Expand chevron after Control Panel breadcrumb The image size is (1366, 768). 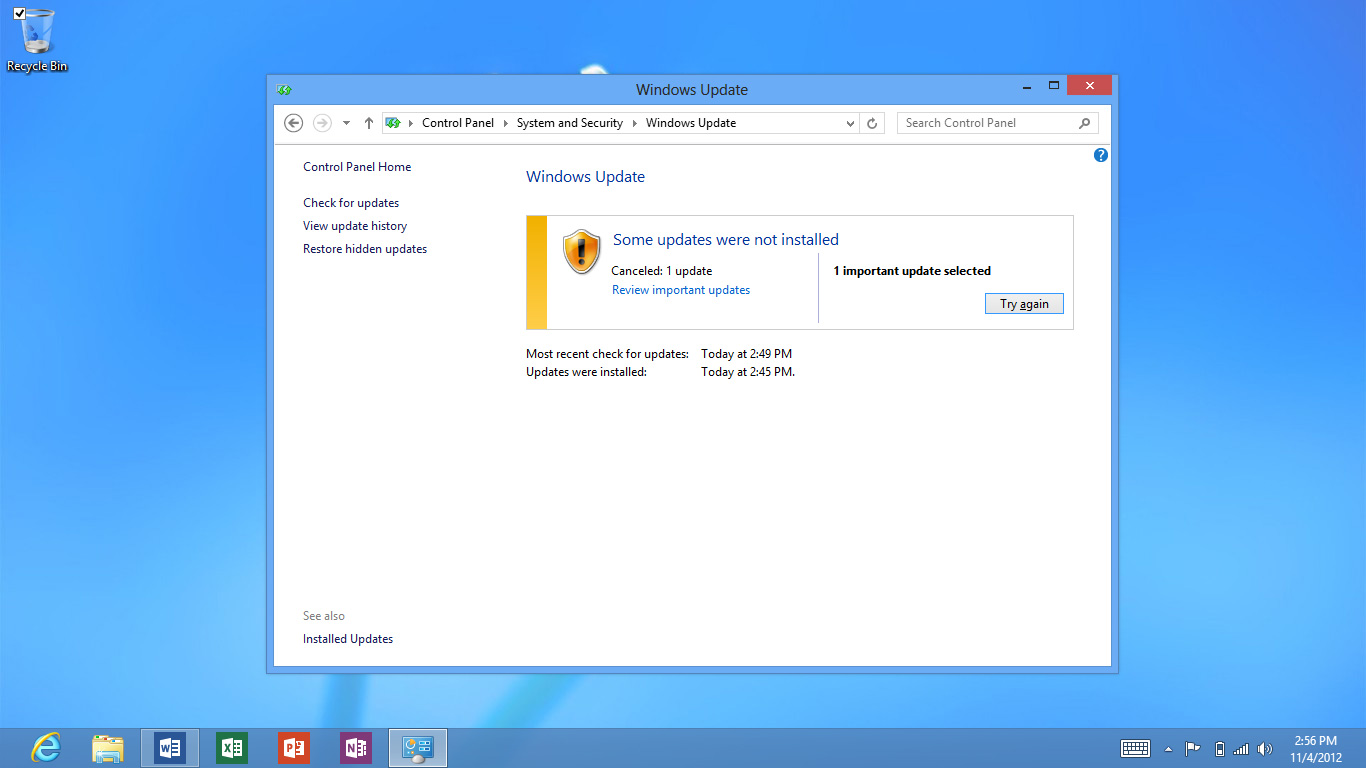pyautogui.click(x=505, y=123)
